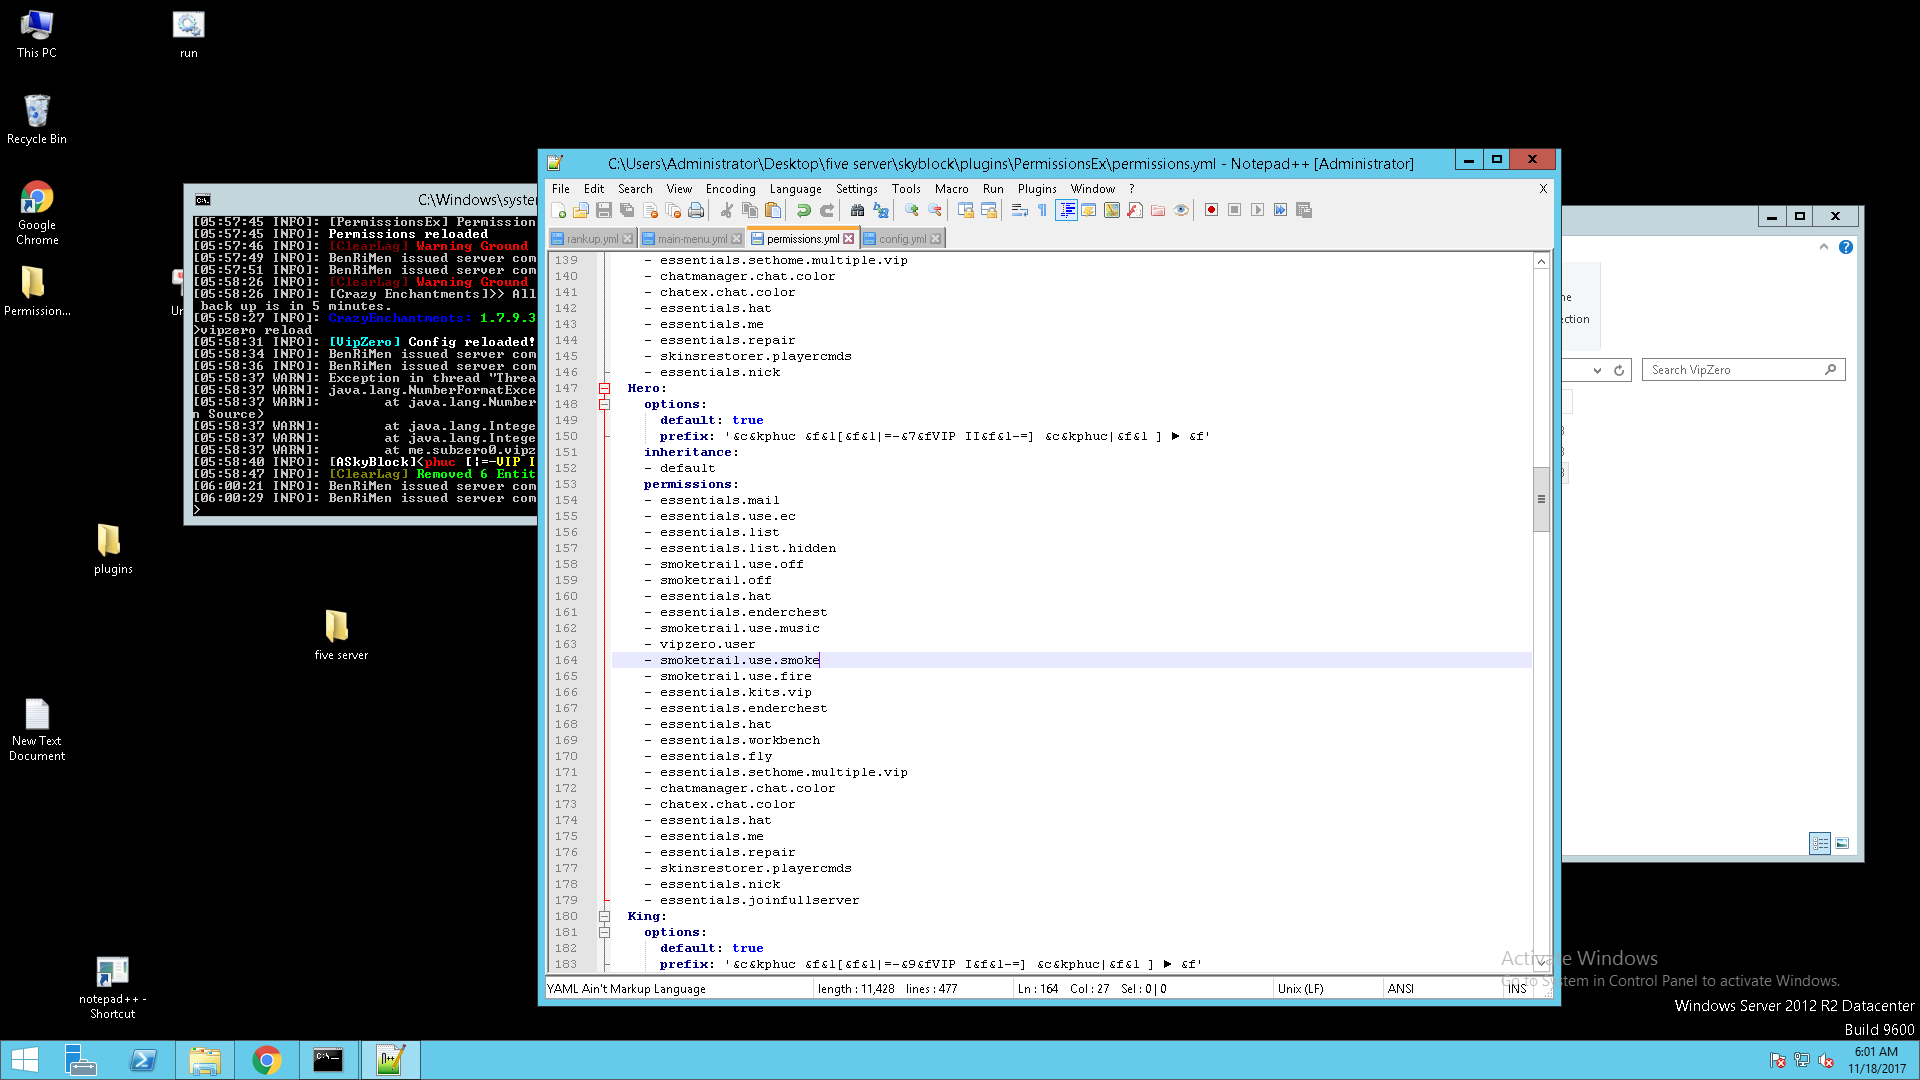1920x1080 pixels.
Task: Toggle the indent guide toolbar button
Action: click(1066, 210)
